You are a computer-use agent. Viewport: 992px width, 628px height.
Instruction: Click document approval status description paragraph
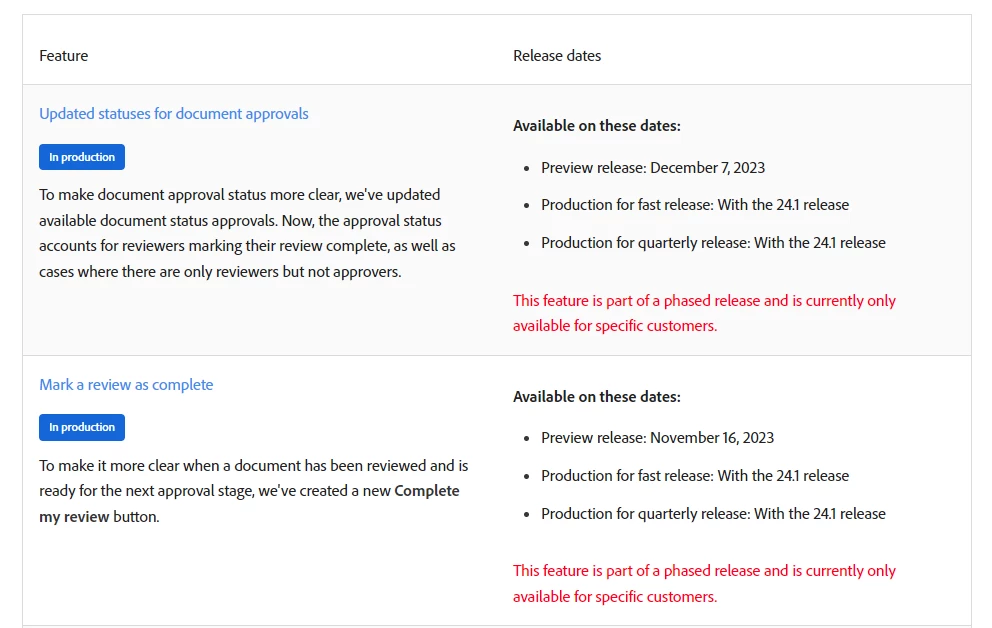point(247,233)
